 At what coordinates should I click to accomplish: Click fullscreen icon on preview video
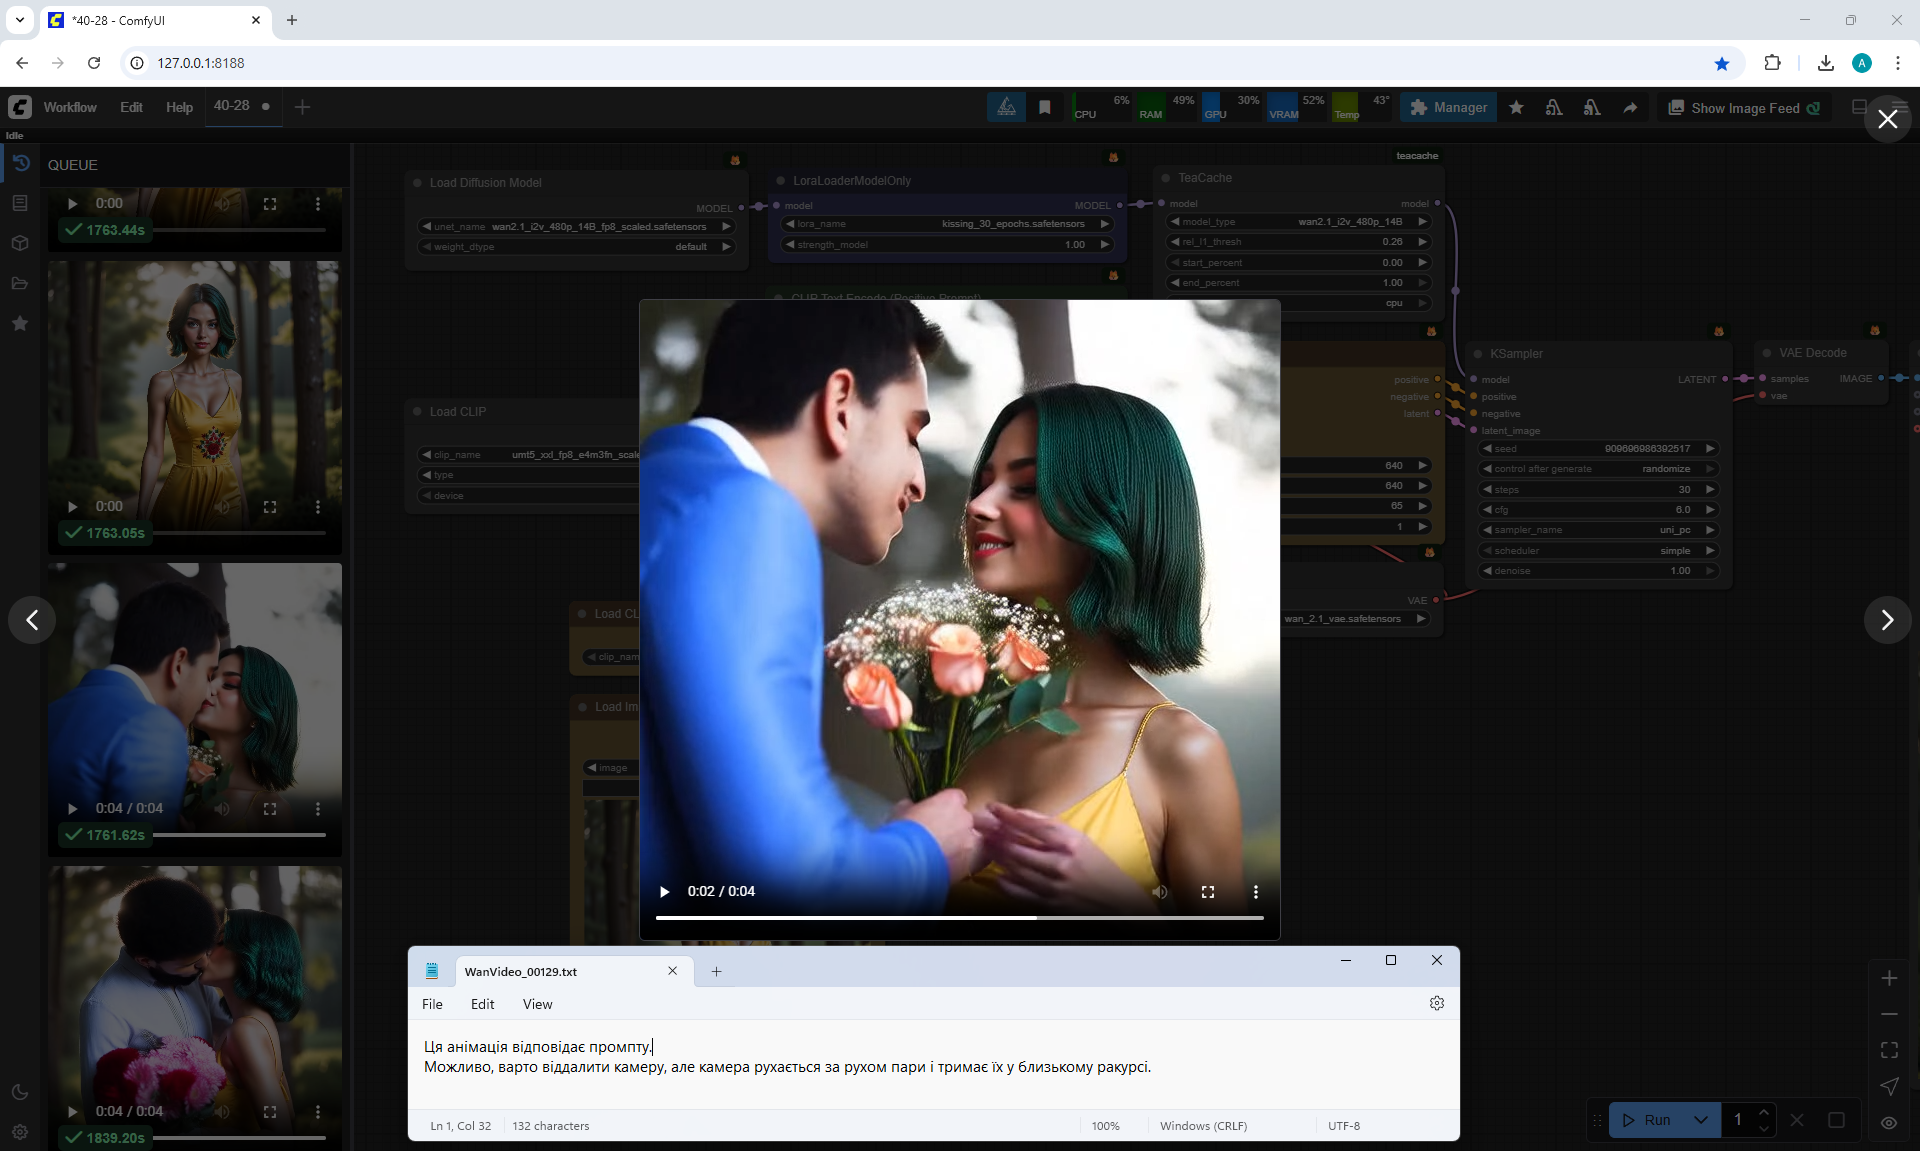pos(1208,892)
